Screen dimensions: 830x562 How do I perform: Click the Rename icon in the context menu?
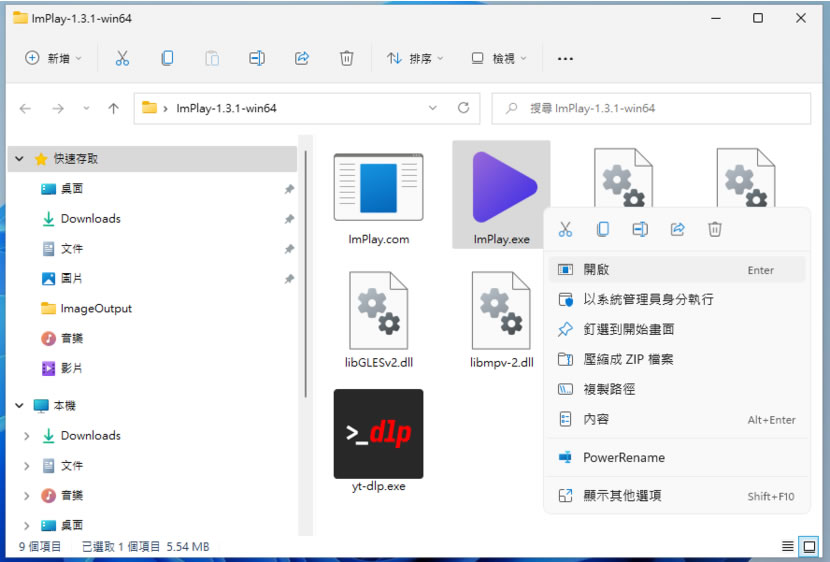point(640,229)
